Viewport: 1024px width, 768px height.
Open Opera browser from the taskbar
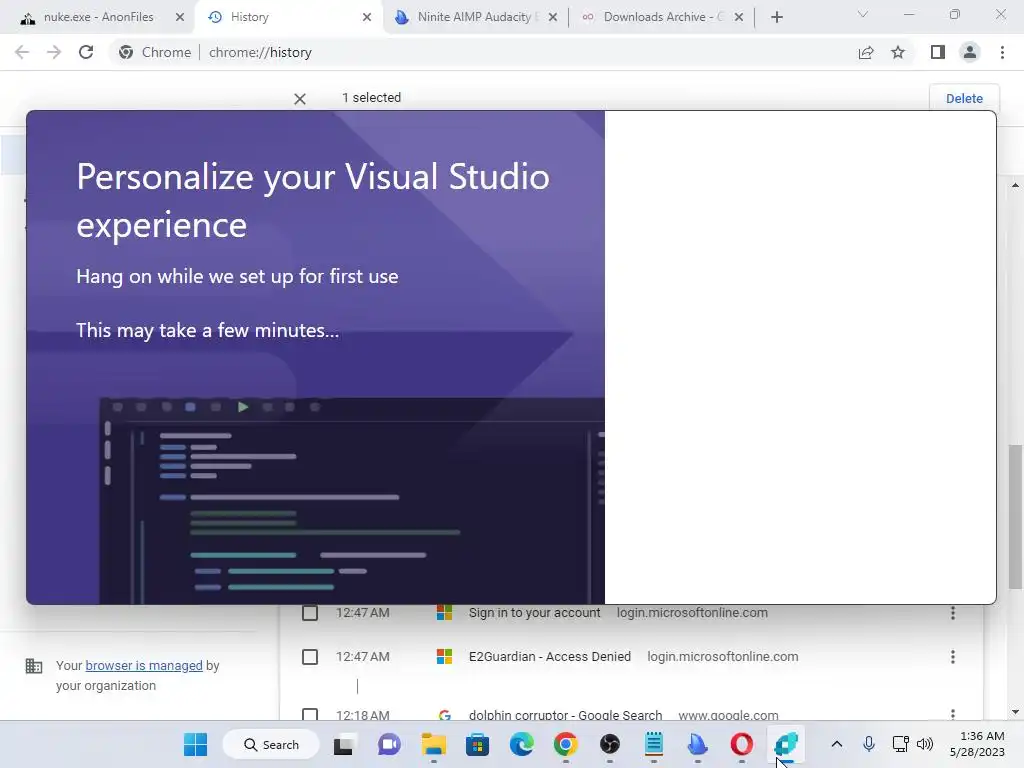click(741, 744)
